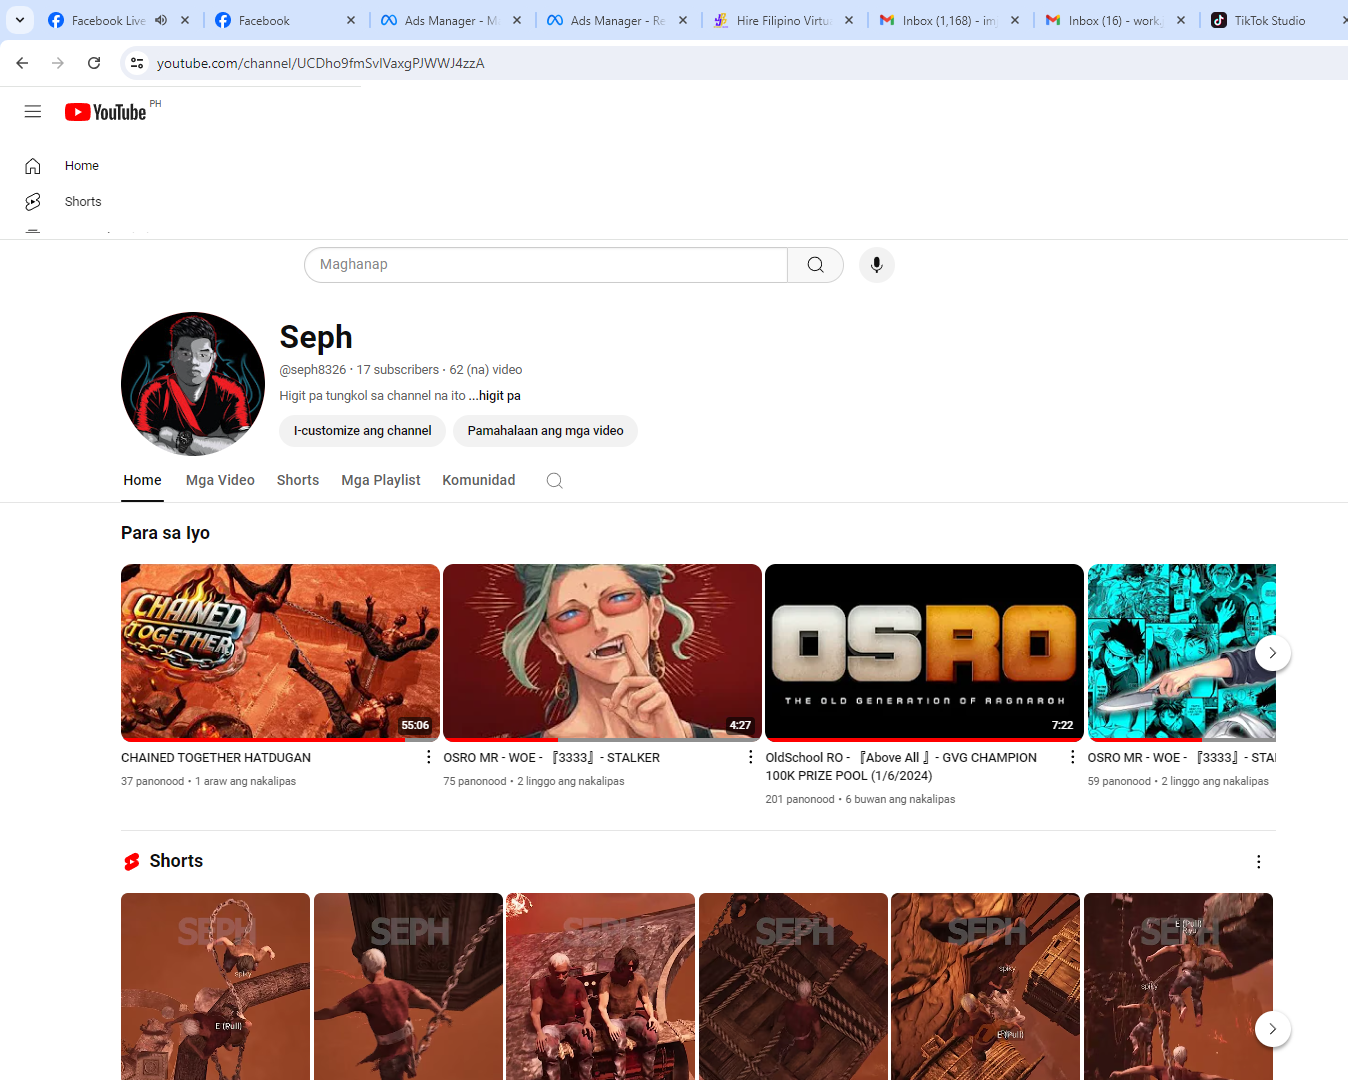The width and height of the screenshot is (1348, 1080).
Task: Click the browser address bar URL
Action: pos(321,63)
